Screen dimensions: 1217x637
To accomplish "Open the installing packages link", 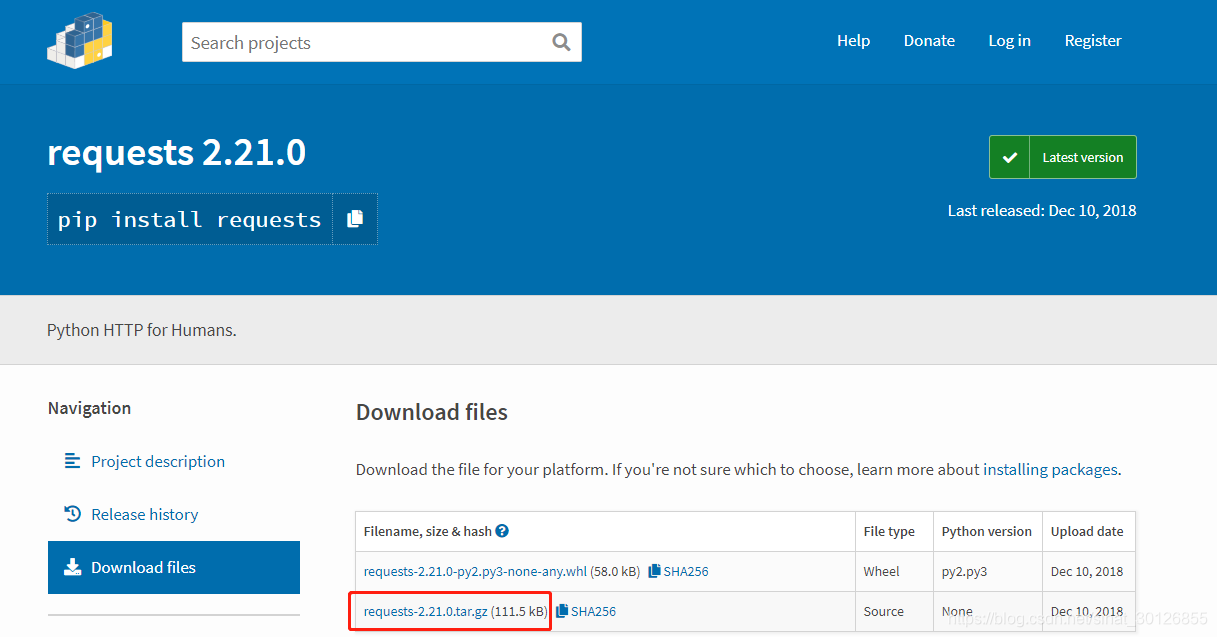I will coord(1050,469).
